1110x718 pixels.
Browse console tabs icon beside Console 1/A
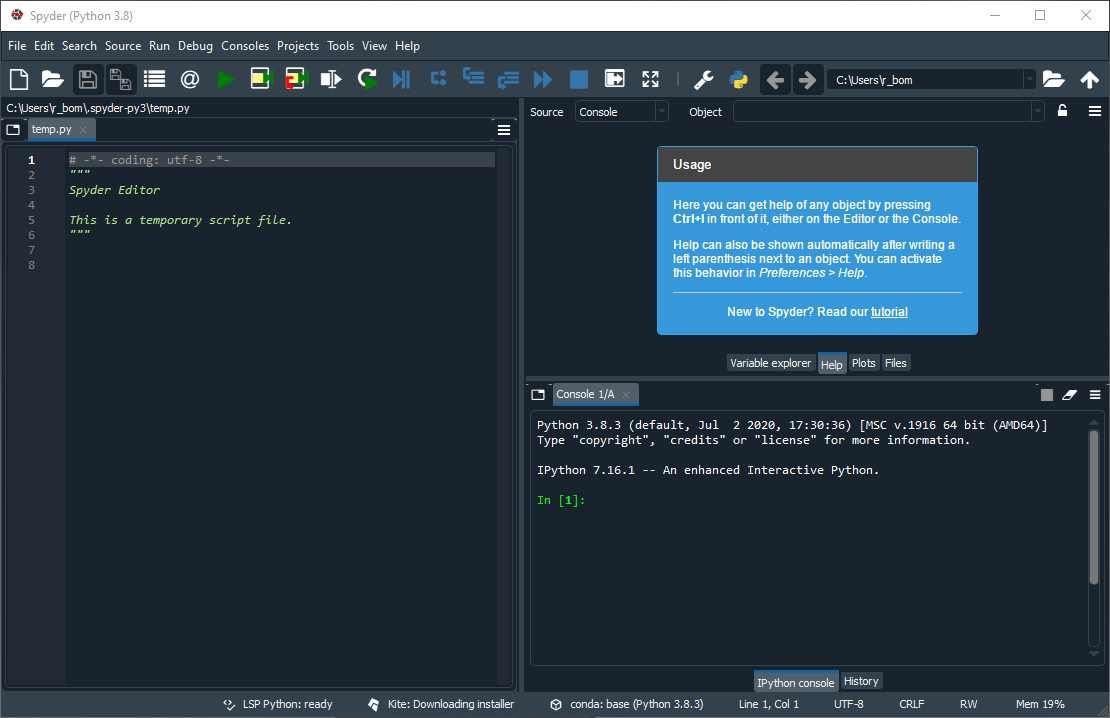(538, 394)
